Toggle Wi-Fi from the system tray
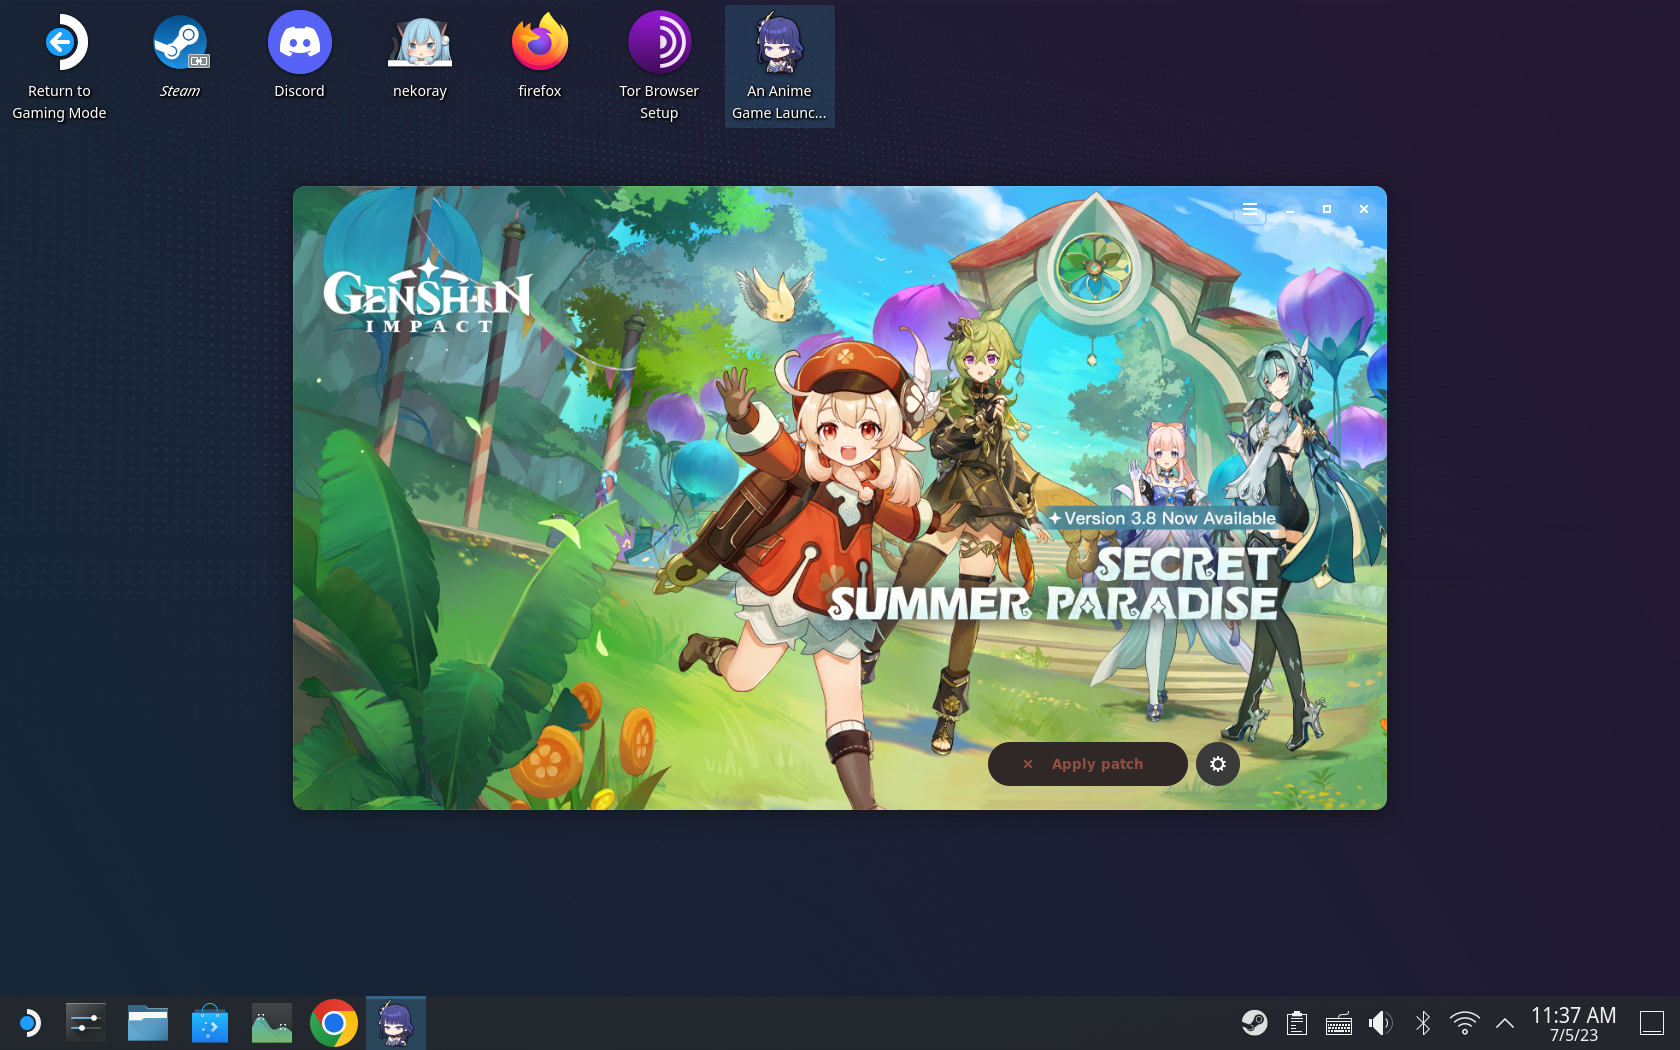The height and width of the screenshot is (1050, 1680). [1465, 1023]
